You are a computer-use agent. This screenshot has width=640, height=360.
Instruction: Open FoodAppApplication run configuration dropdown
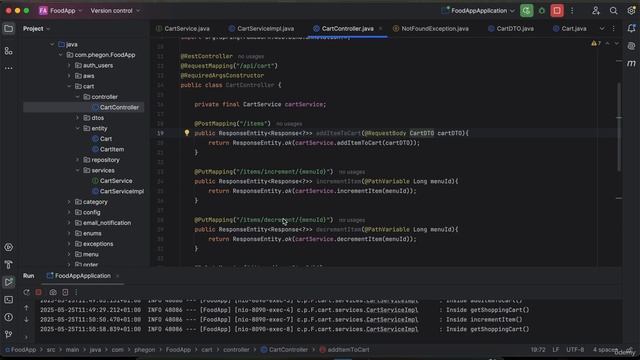tap(478, 11)
